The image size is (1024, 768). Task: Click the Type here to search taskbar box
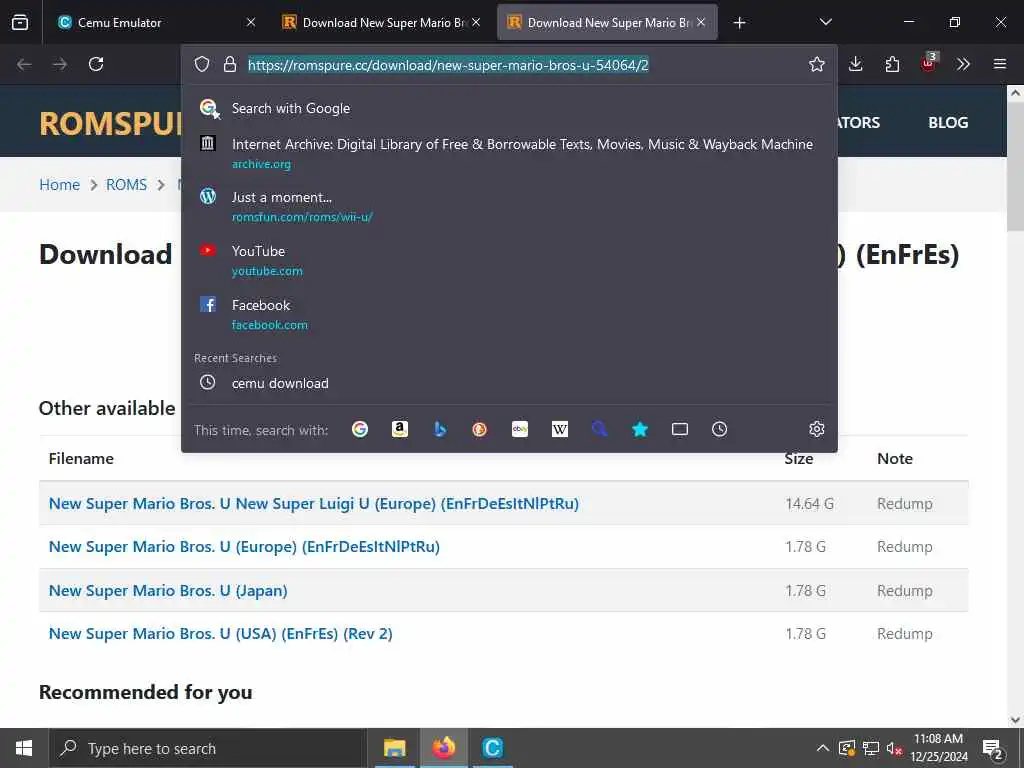click(x=207, y=748)
